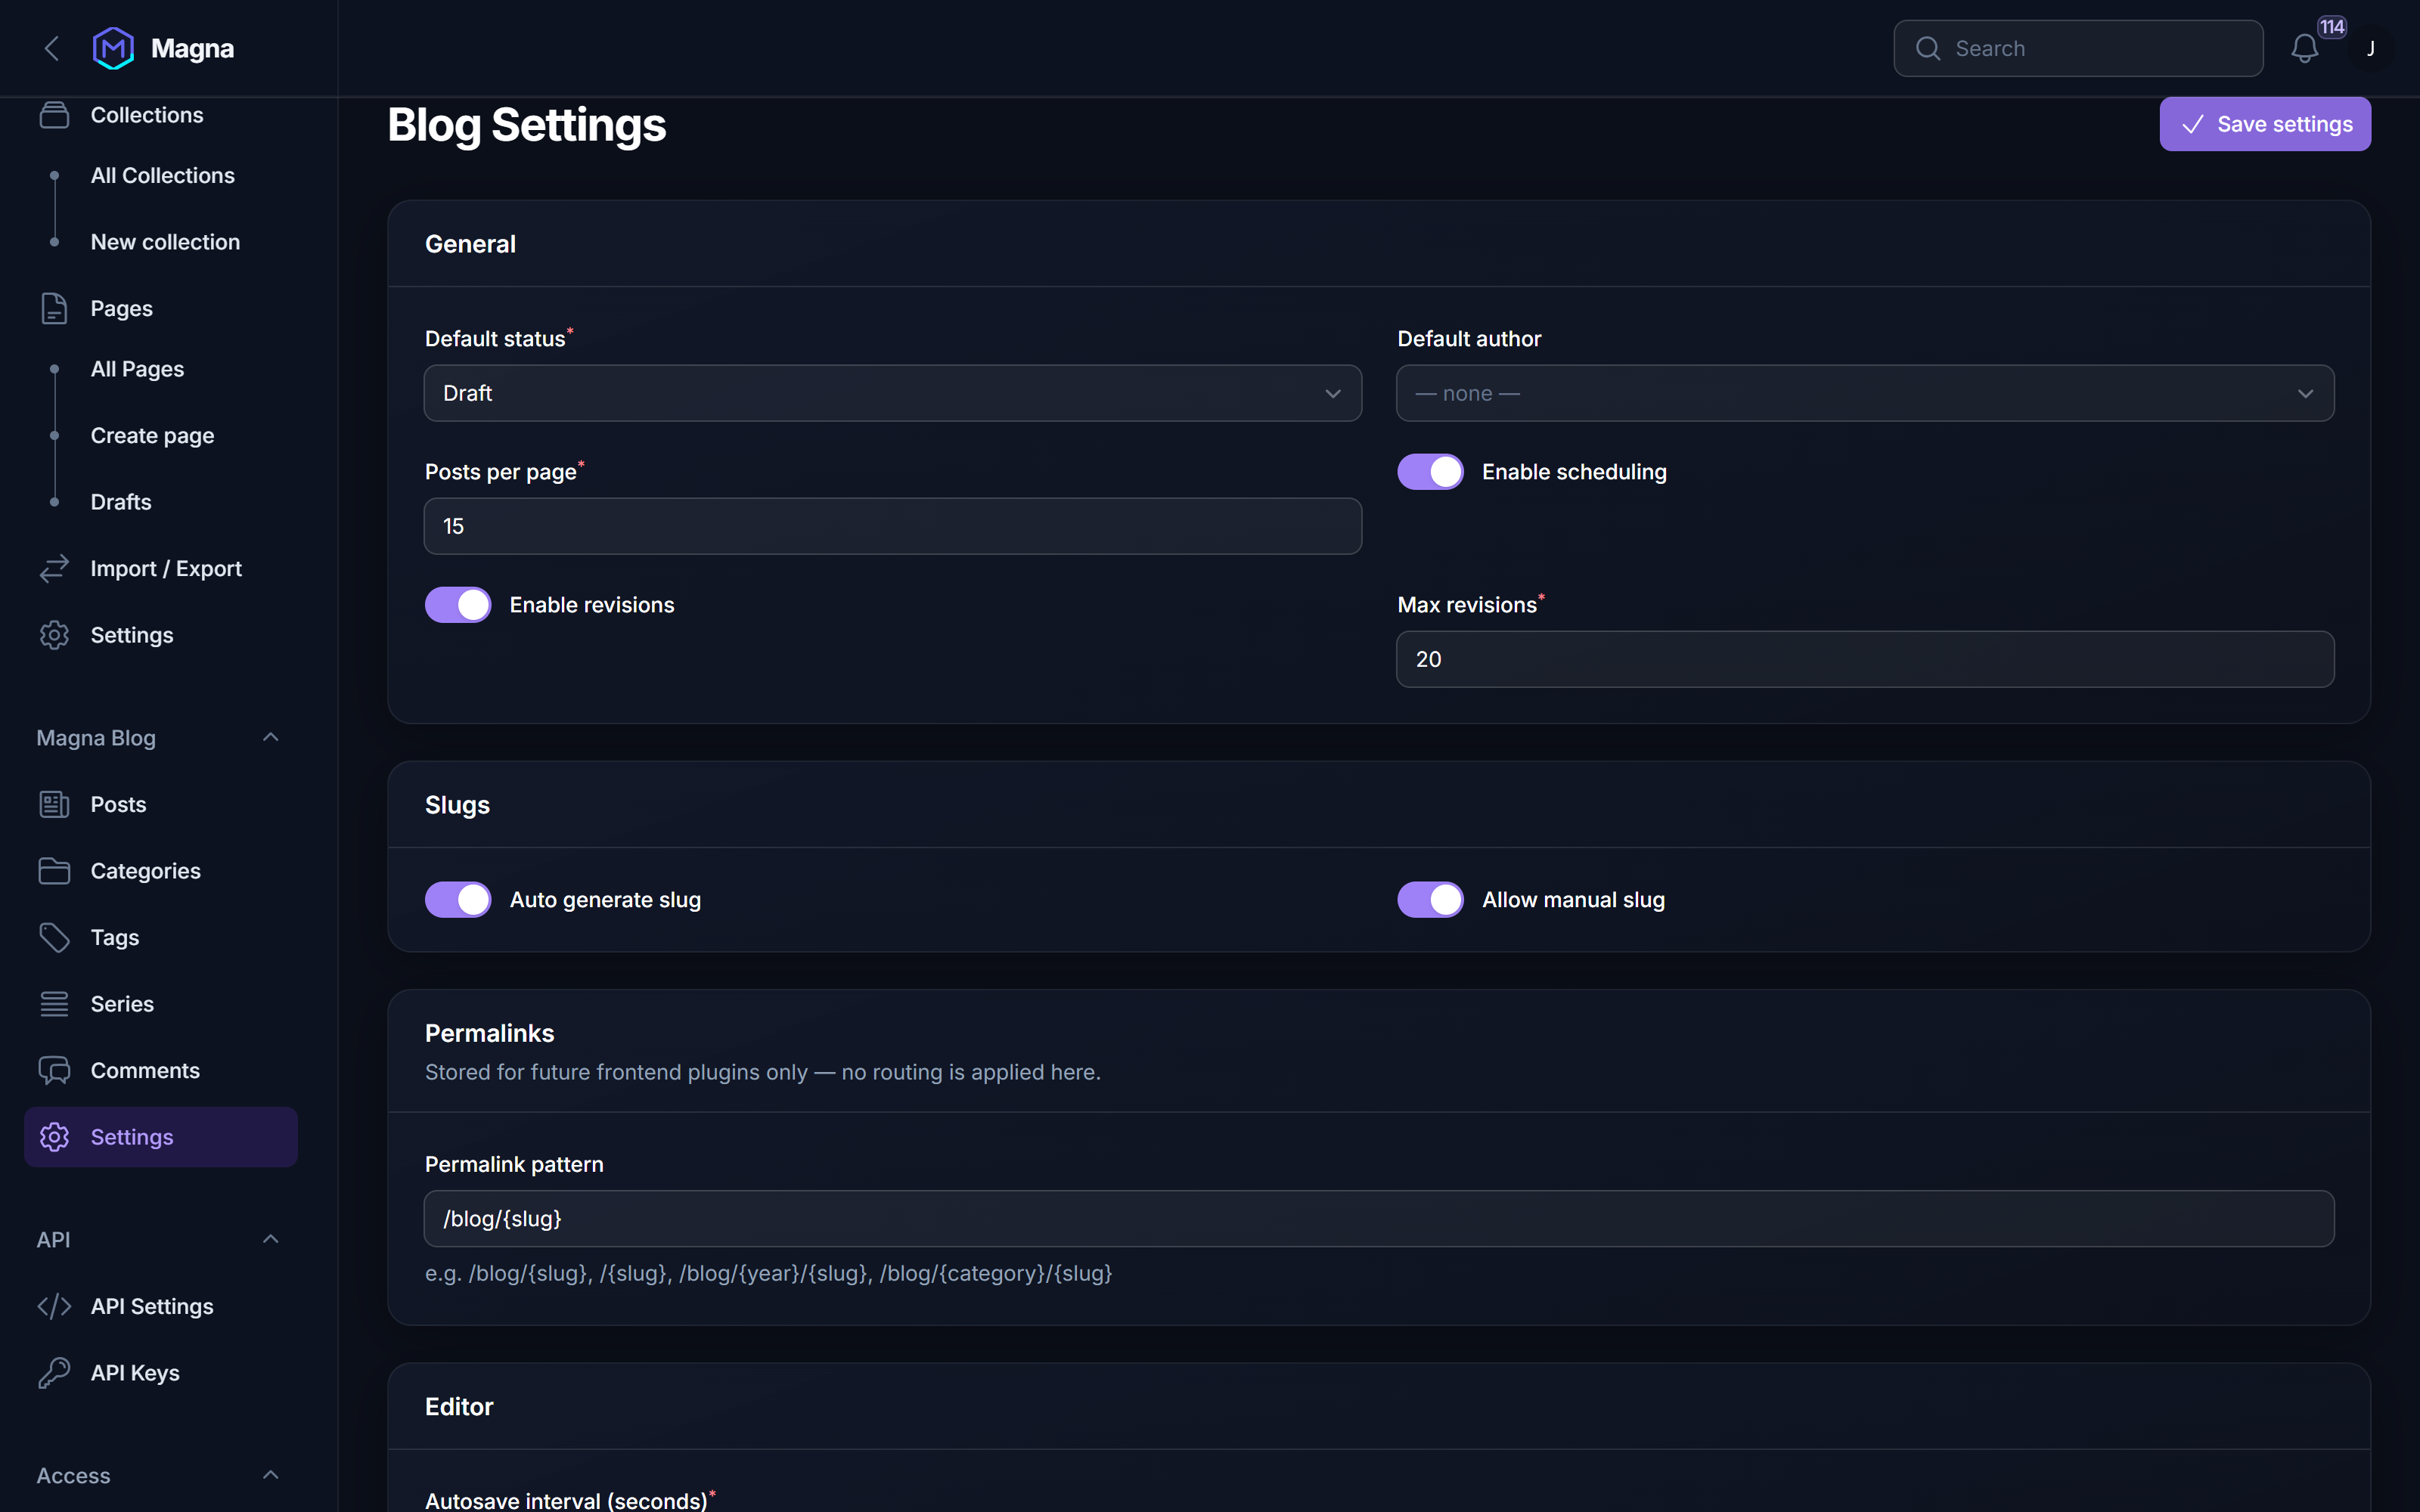The width and height of the screenshot is (2420, 1512).
Task: Click the Max revisions input field
Action: (1865, 659)
